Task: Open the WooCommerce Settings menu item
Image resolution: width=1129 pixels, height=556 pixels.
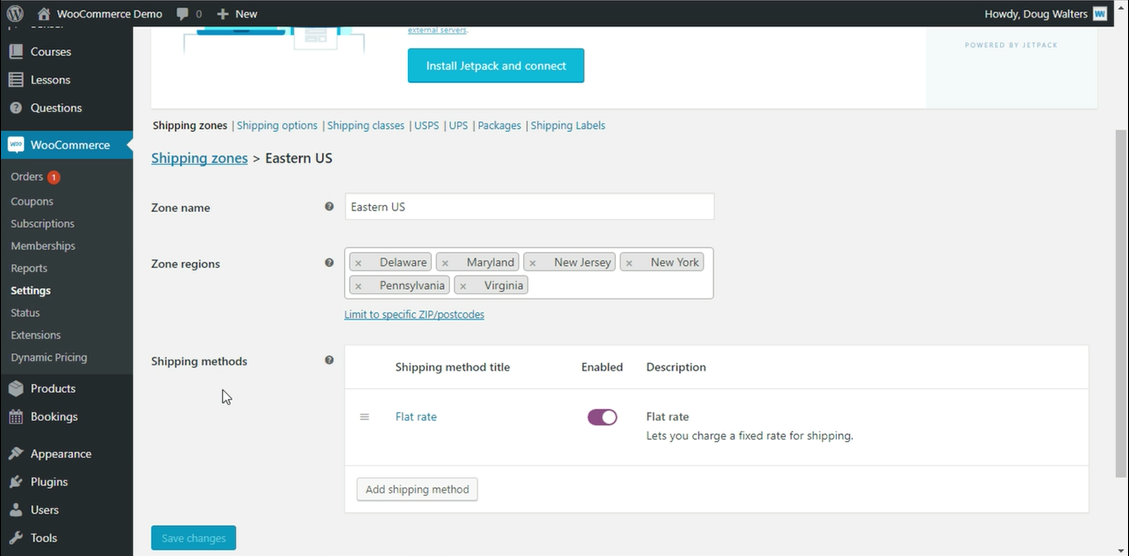Action: pyautogui.click(x=31, y=291)
